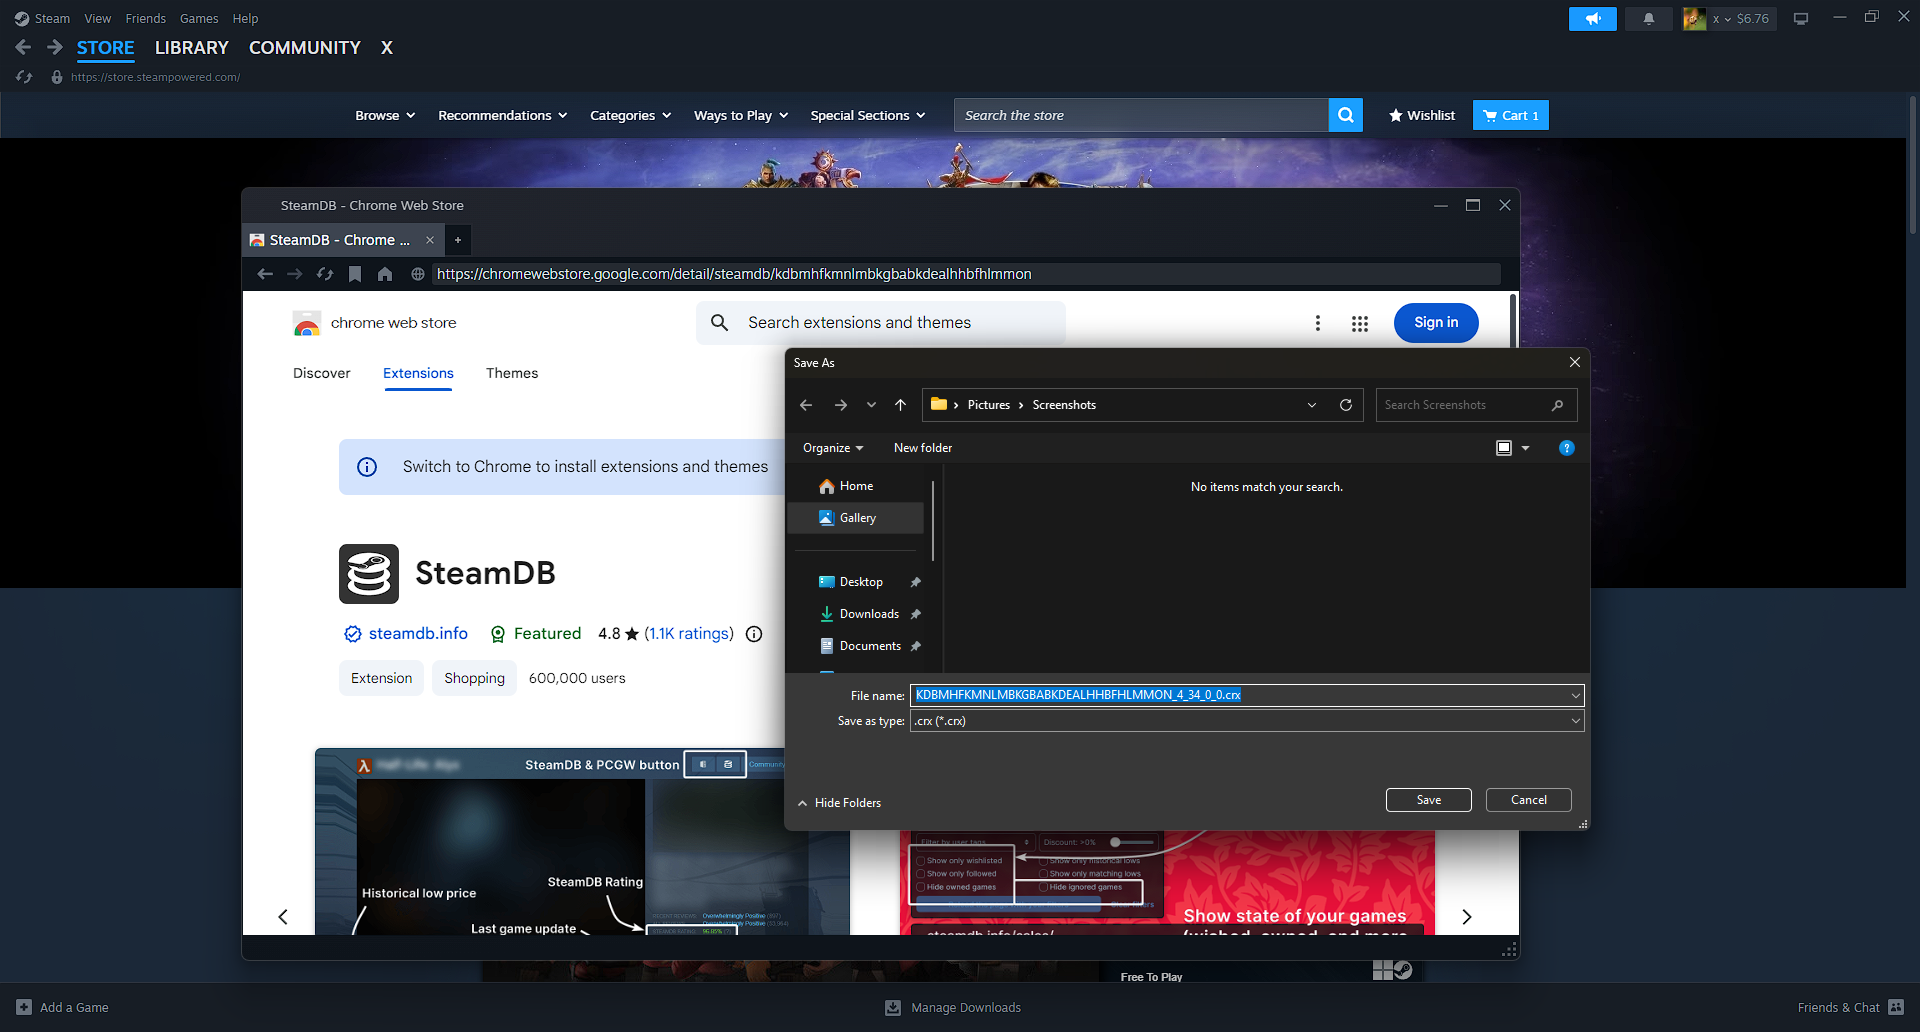Open the Organize dropdown in Save As
1920x1032 pixels.
[x=833, y=448]
